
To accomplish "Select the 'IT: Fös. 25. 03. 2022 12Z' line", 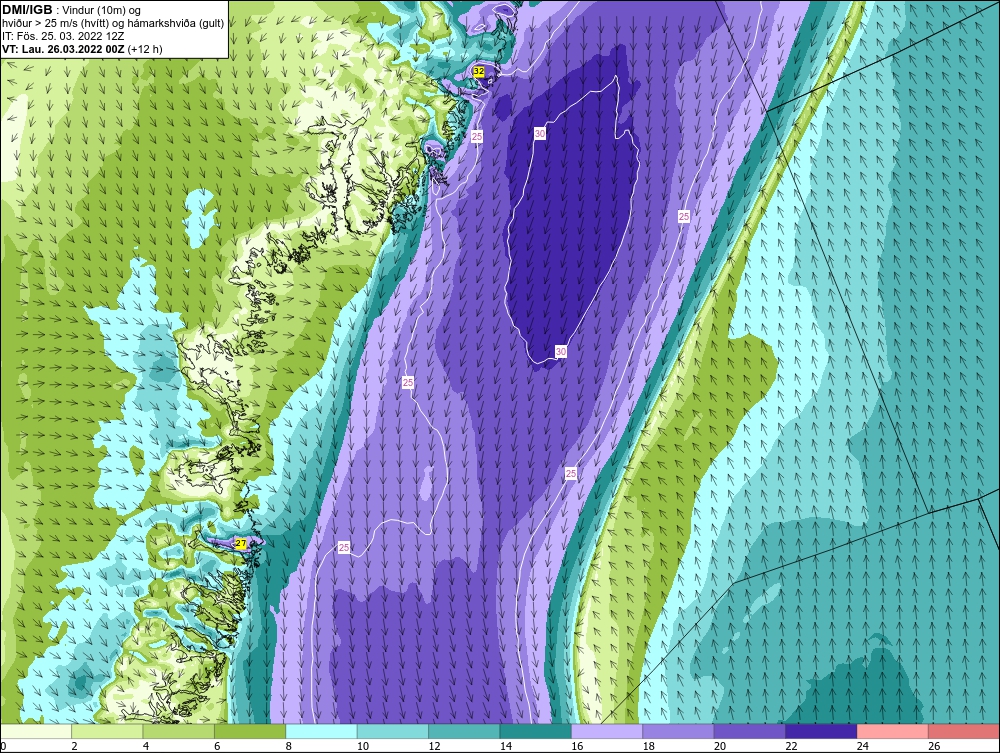I will pos(63,36).
